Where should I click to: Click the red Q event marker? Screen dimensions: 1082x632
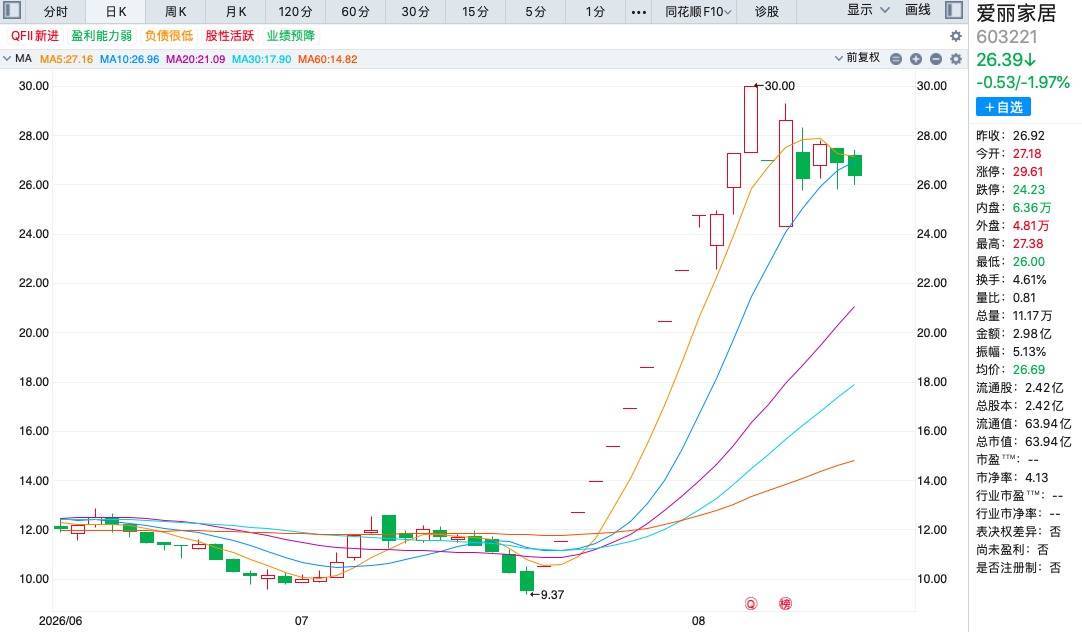tap(751, 604)
